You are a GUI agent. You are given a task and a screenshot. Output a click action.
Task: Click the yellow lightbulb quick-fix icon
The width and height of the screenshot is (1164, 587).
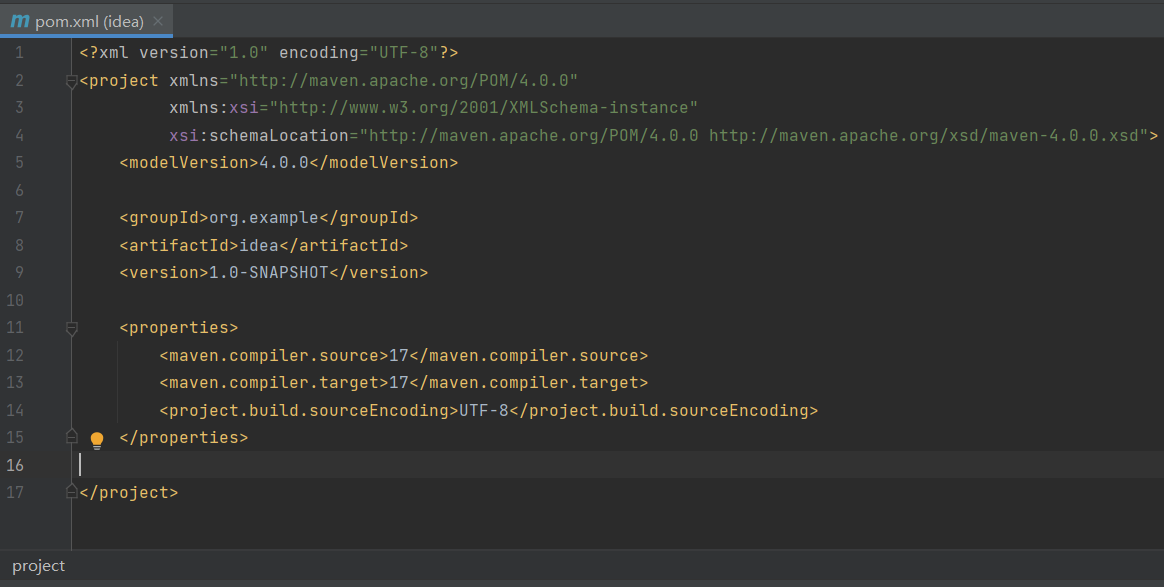pyautogui.click(x=97, y=440)
